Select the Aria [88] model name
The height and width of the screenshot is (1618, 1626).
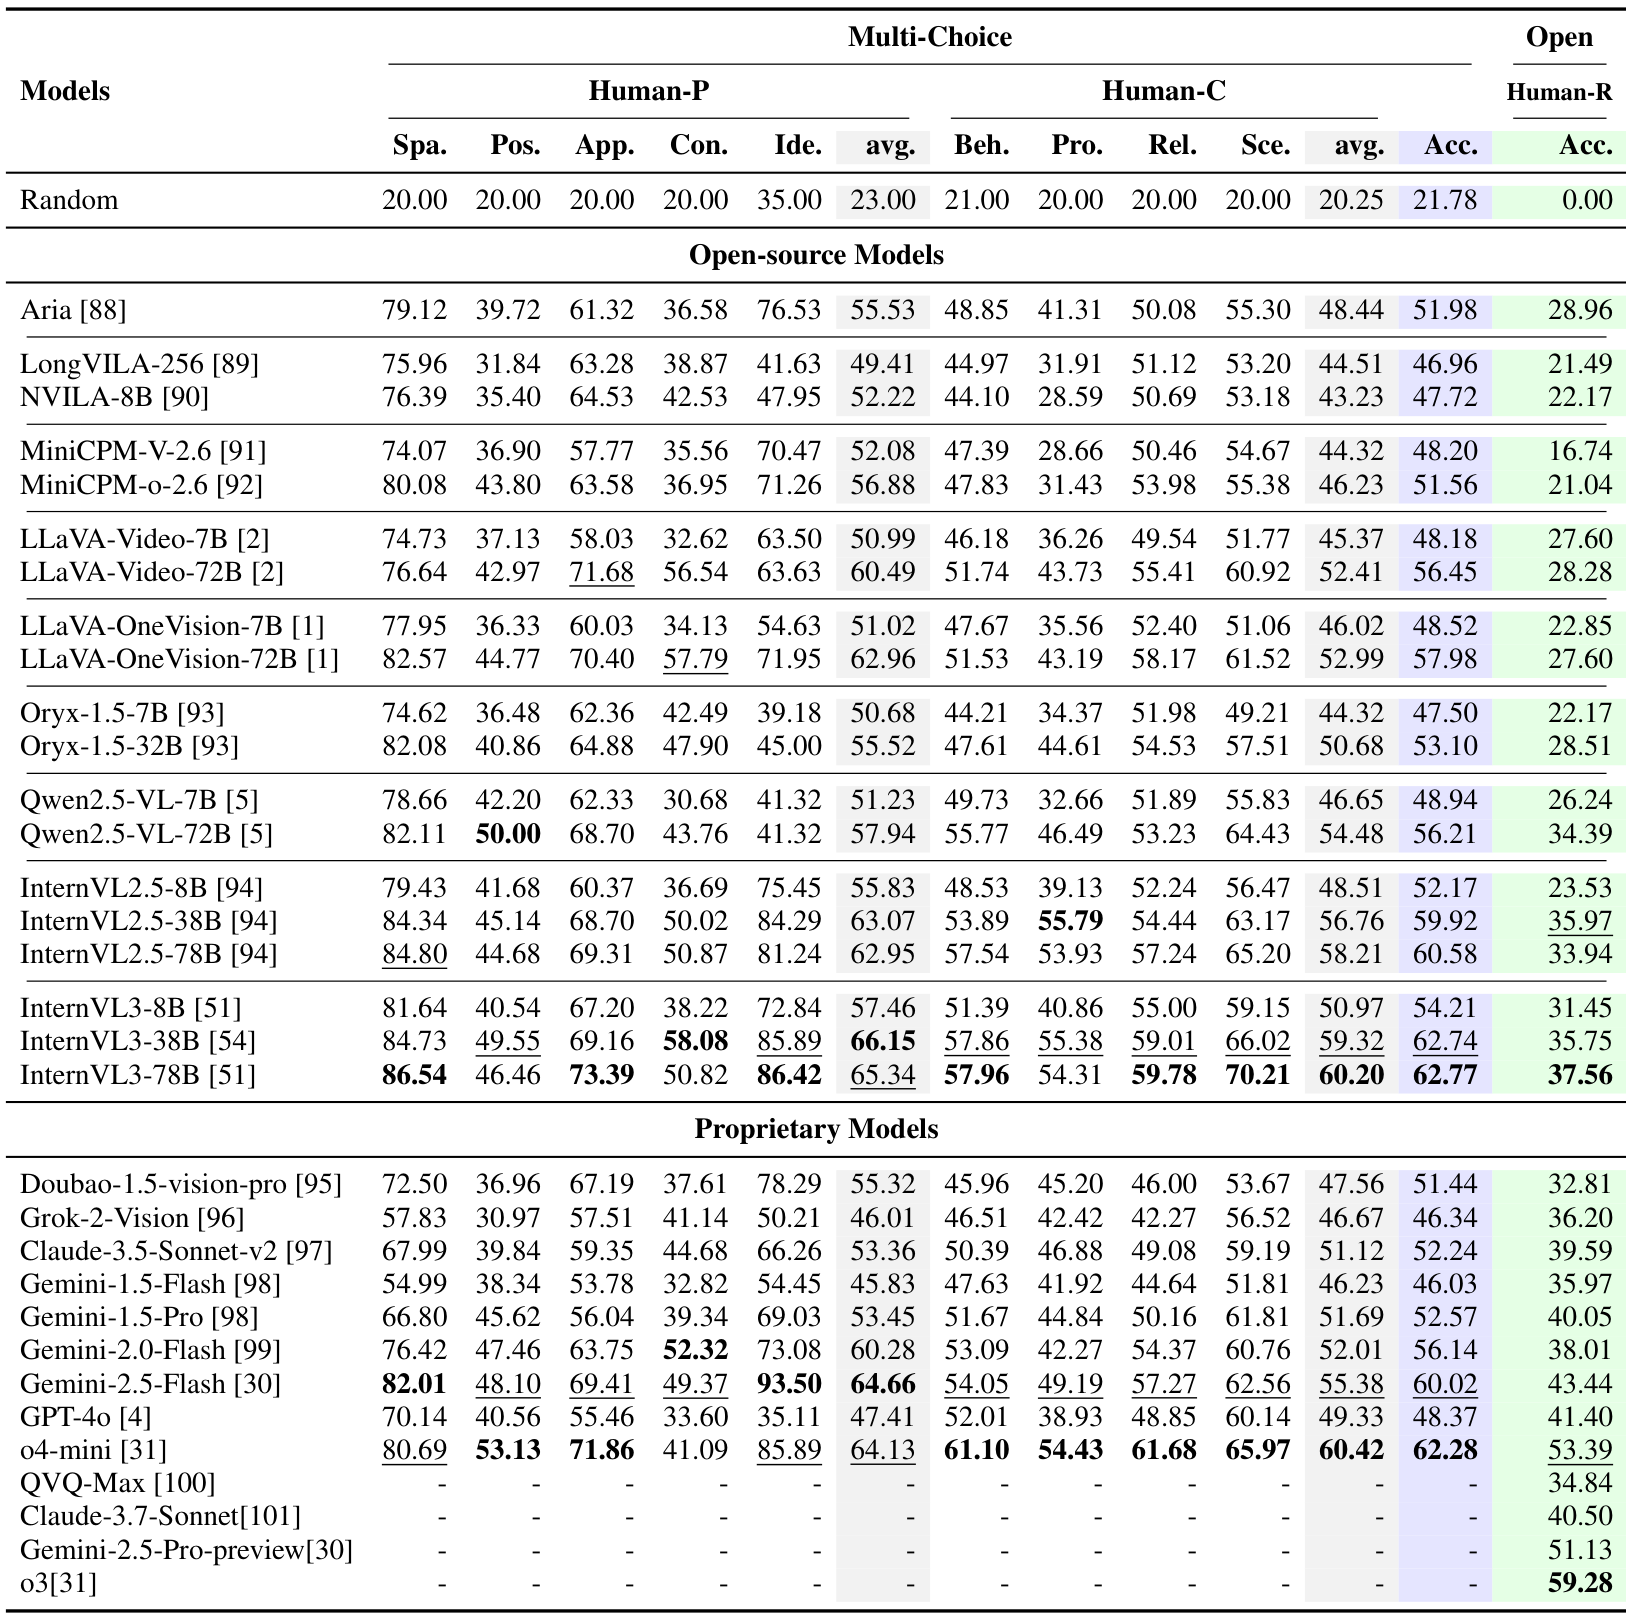click(x=73, y=310)
